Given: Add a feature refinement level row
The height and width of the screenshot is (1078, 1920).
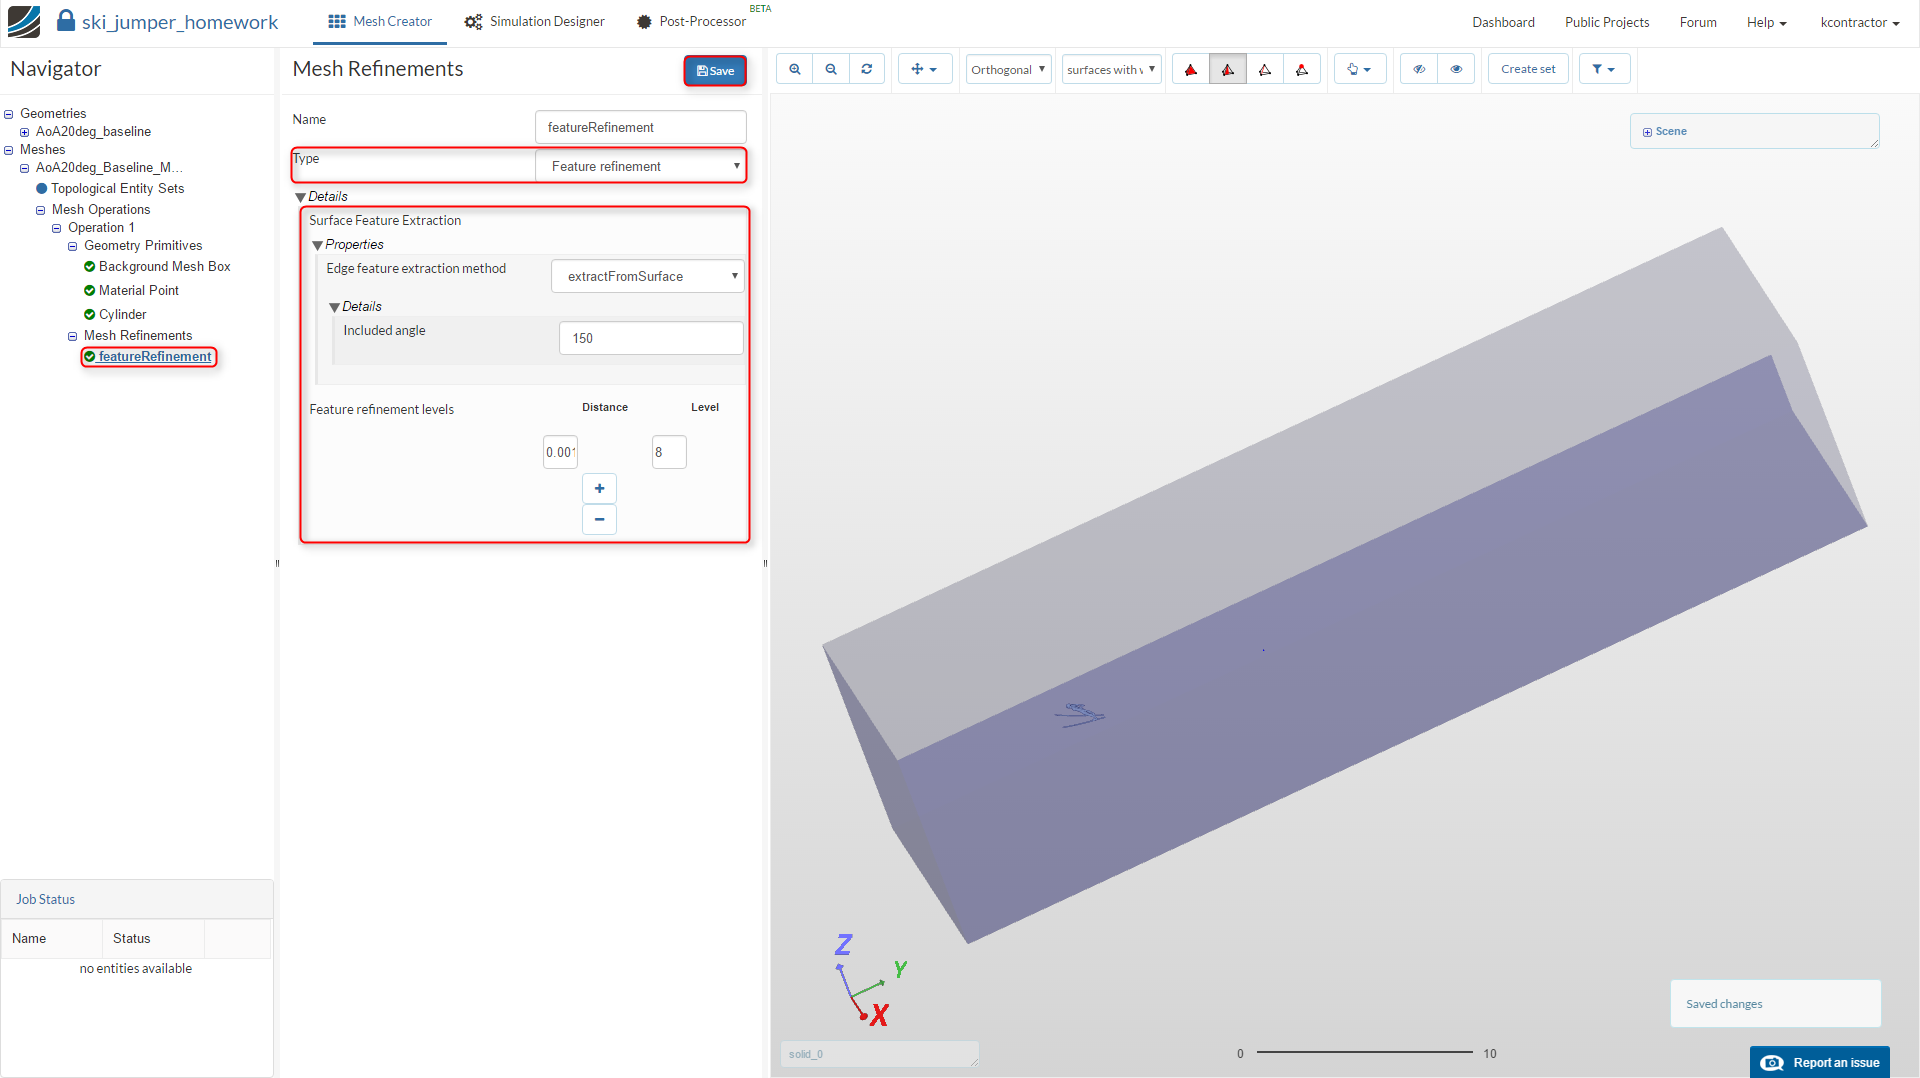Looking at the screenshot, I should [599, 488].
